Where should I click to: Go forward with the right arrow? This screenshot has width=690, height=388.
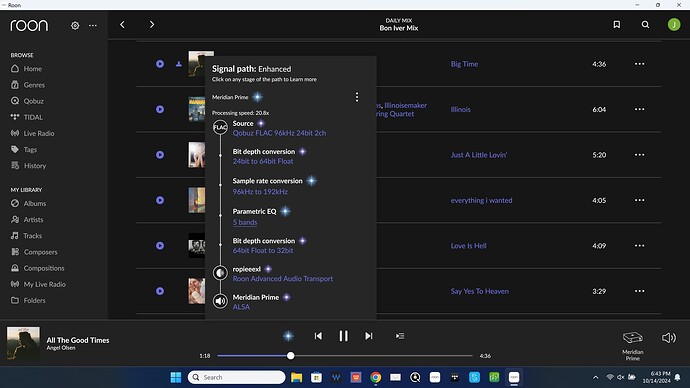pos(152,25)
